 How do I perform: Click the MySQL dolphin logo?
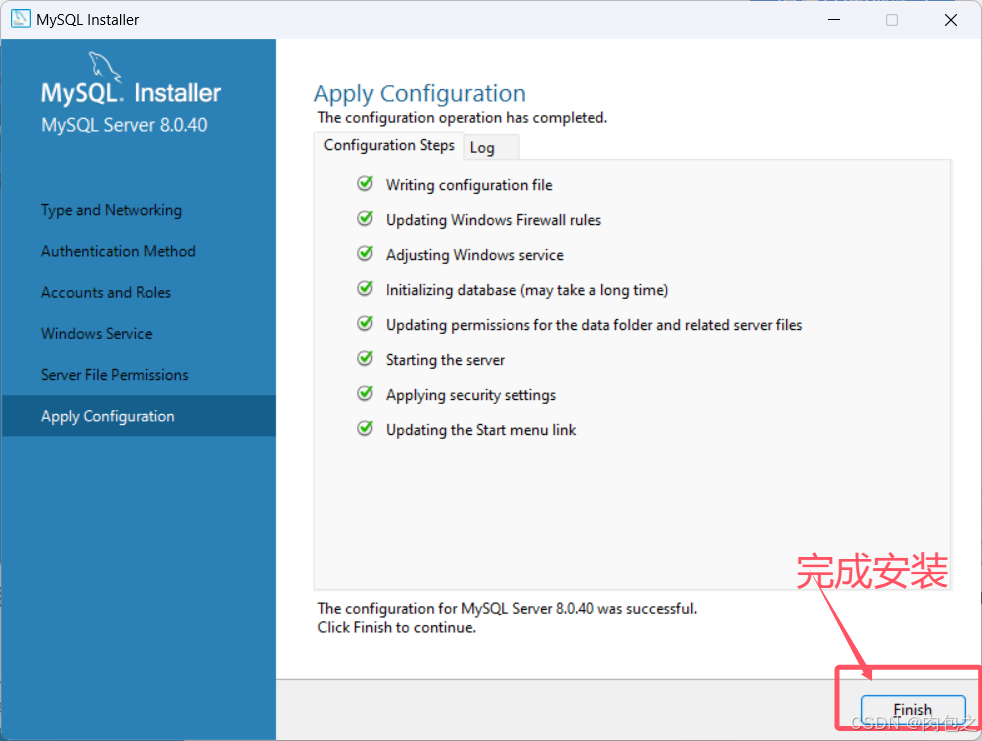pyautogui.click(x=104, y=66)
